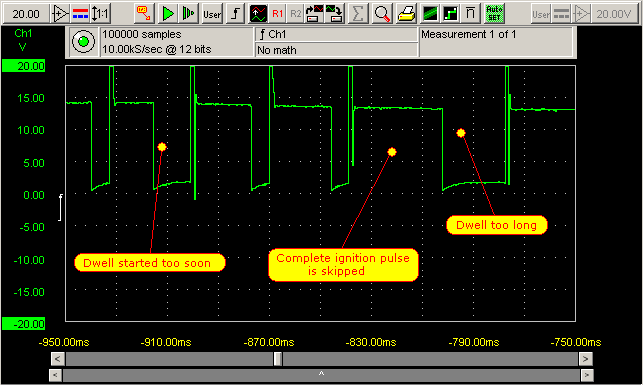Click the green stepped interpolation icon
This screenshot has height=385, width=643.
coord(450,14)
